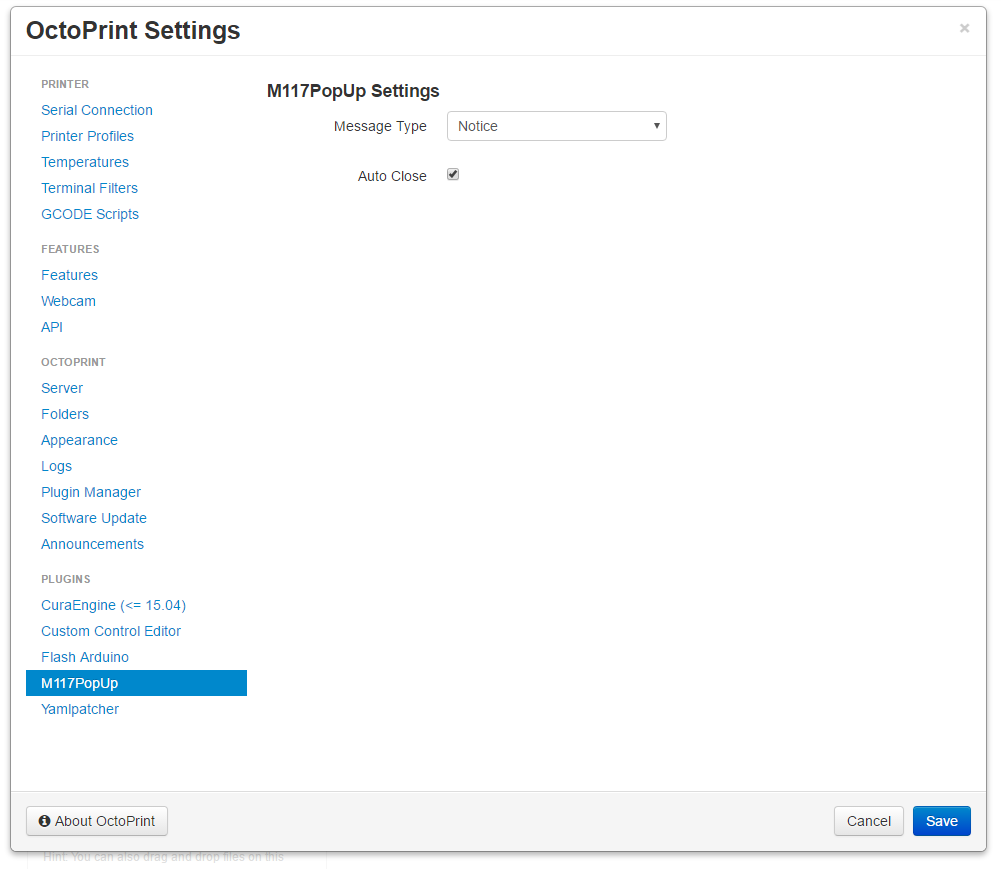
Task: Open Plugin Manager
Action: (91, 492)
